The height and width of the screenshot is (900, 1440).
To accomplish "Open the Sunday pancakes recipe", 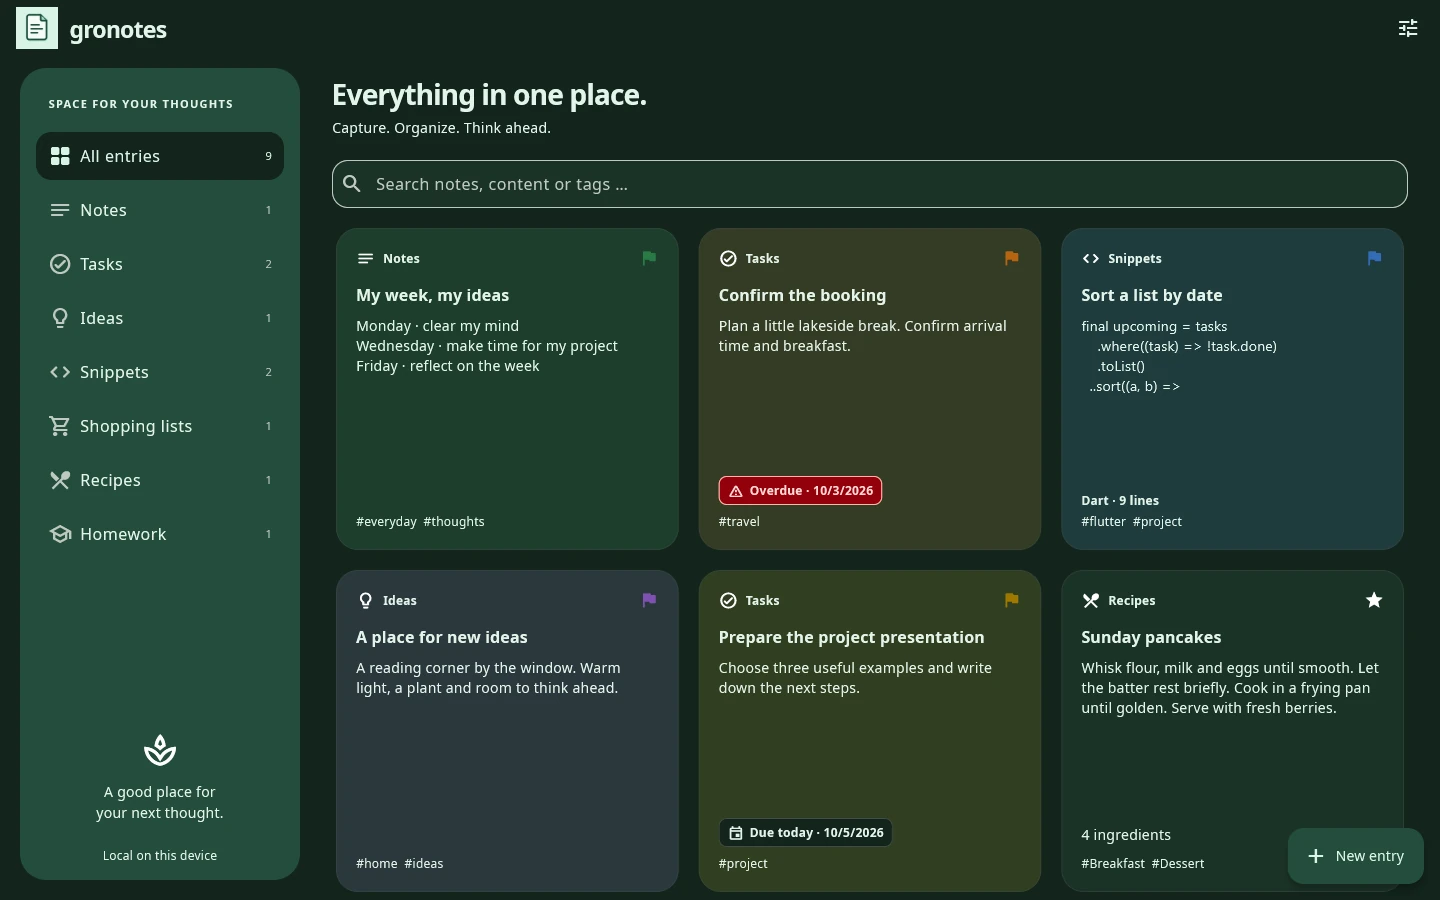I will [1233, 731].
